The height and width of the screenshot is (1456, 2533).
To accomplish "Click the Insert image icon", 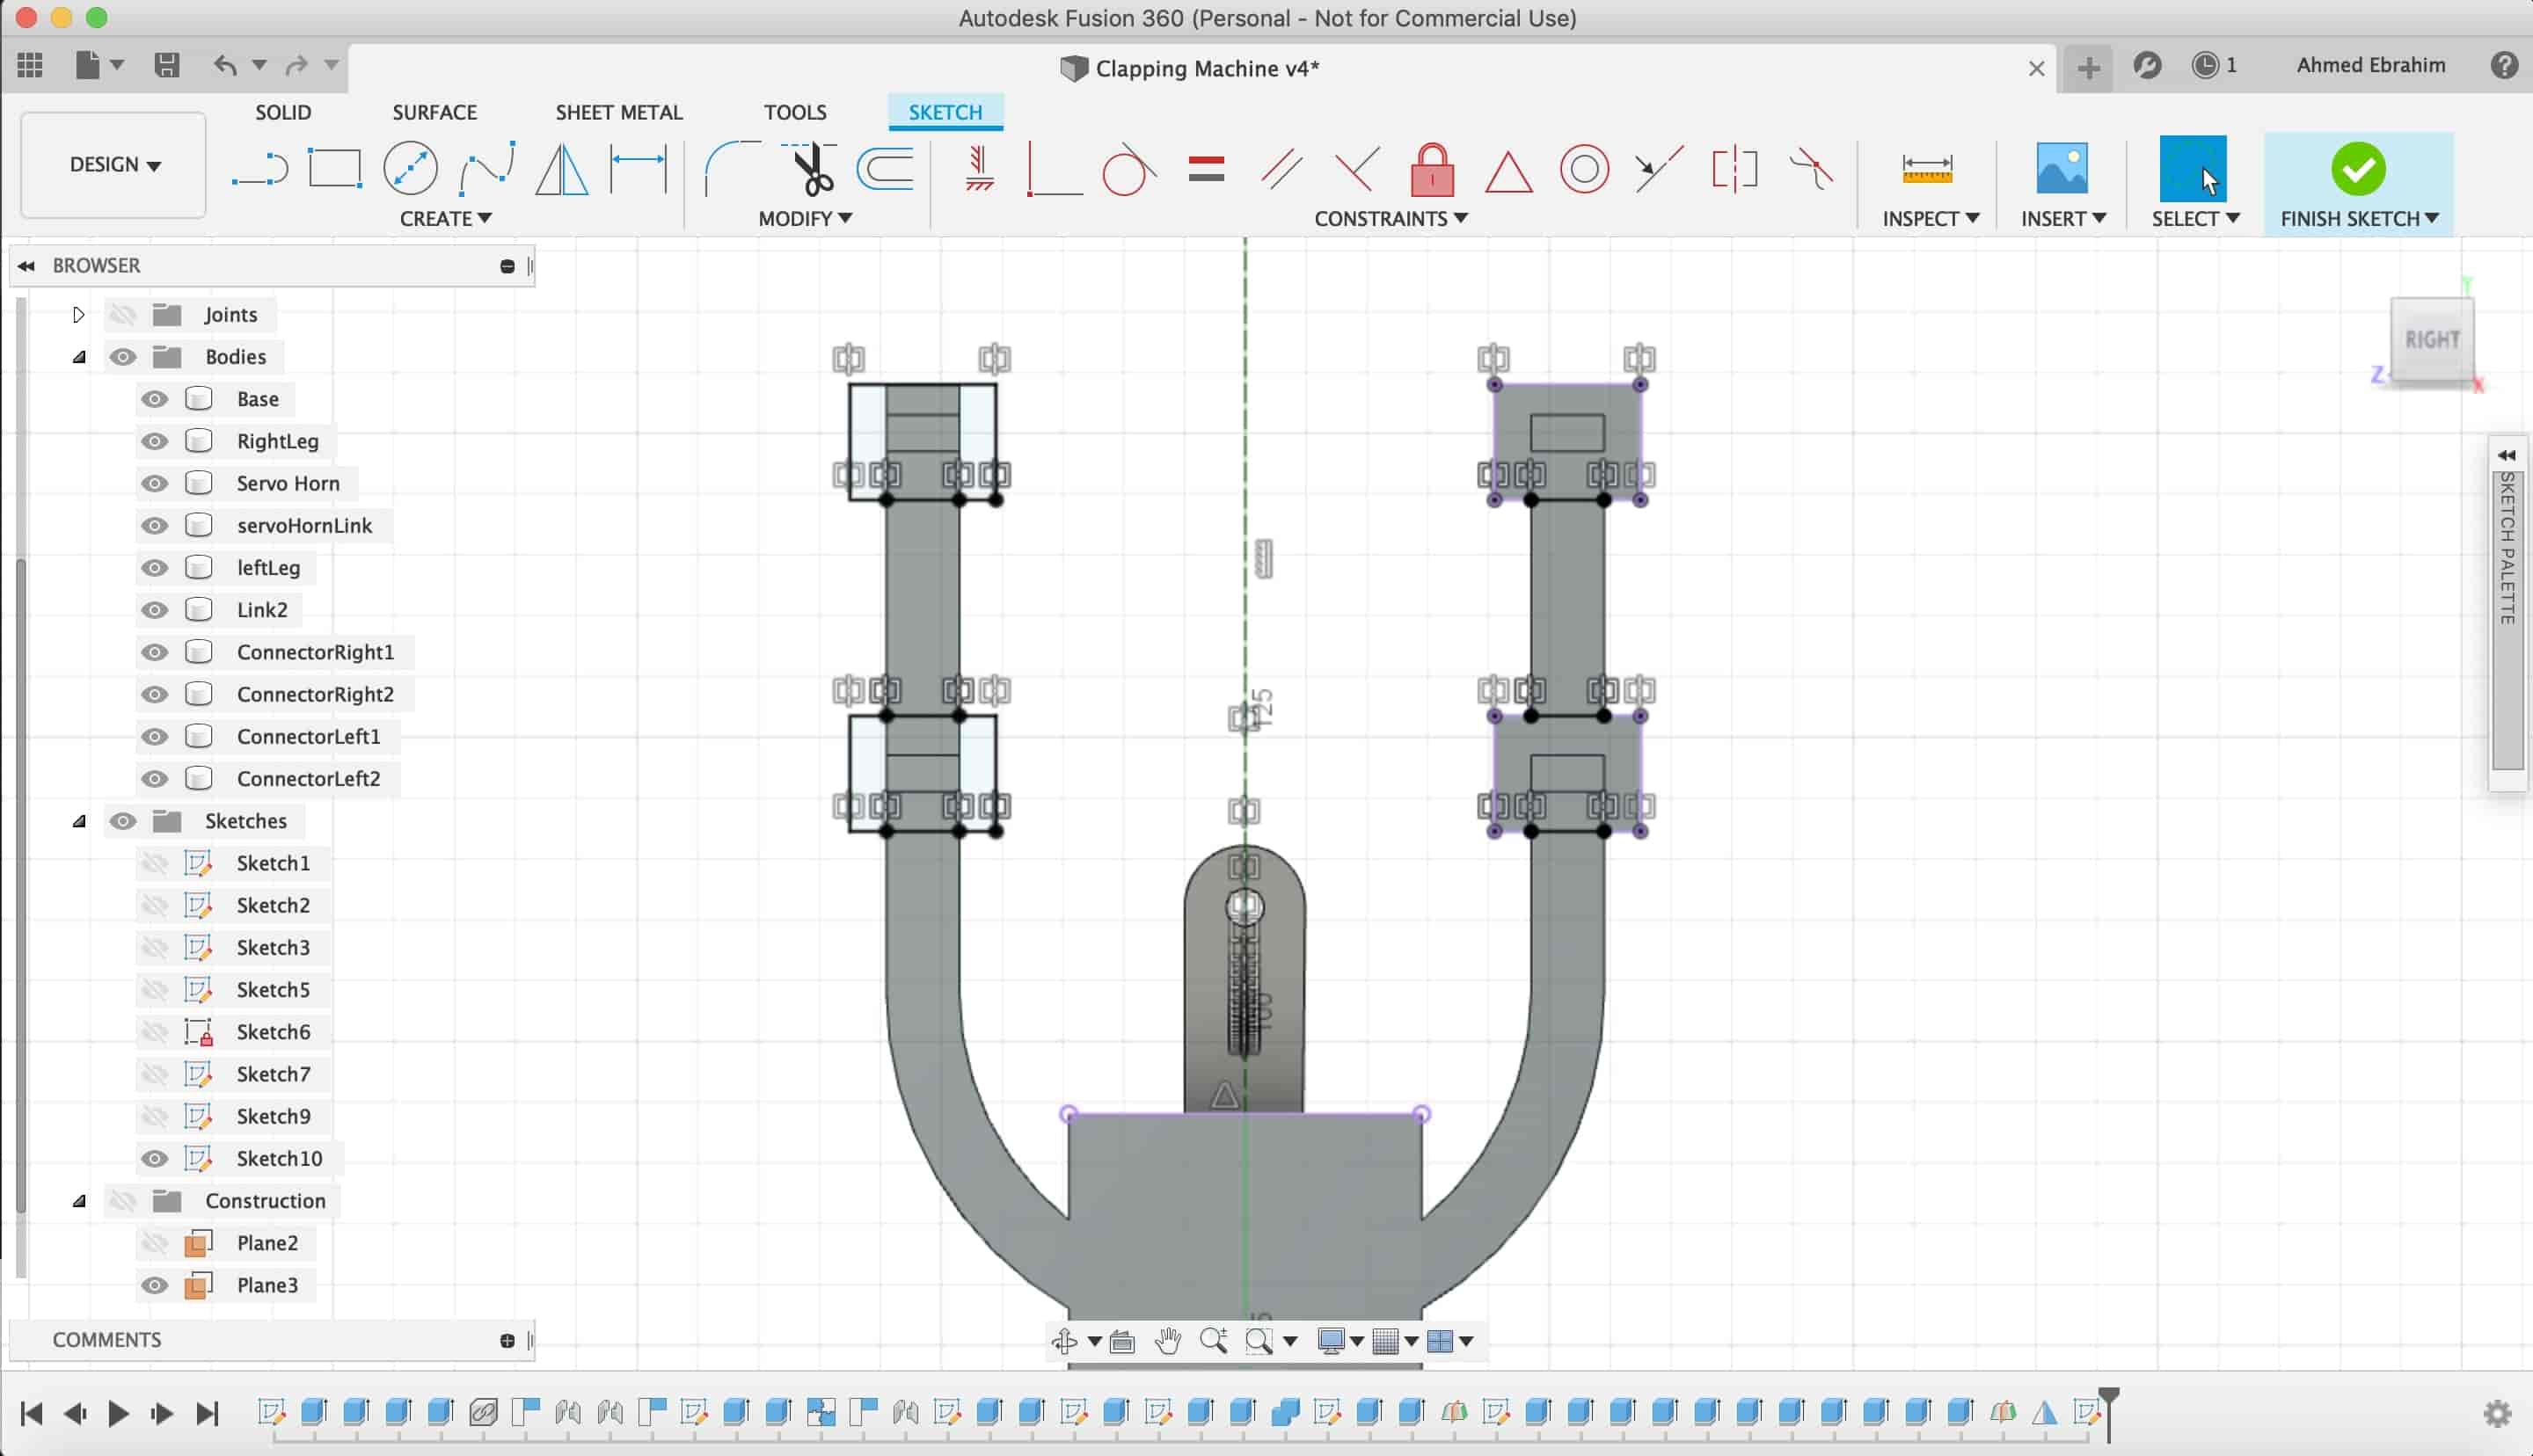I will (2062, 168).
